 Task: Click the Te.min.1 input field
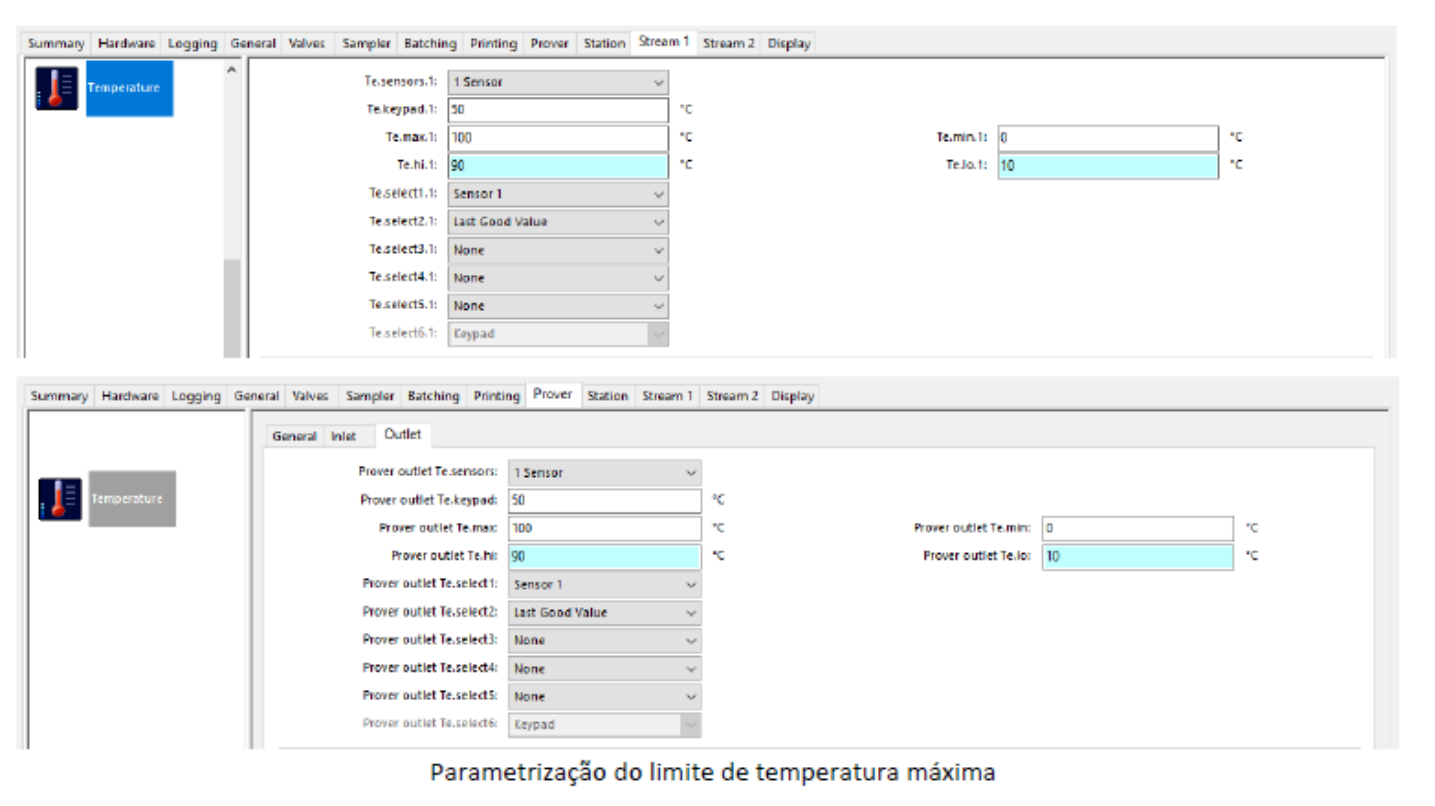coord(1108,138)
